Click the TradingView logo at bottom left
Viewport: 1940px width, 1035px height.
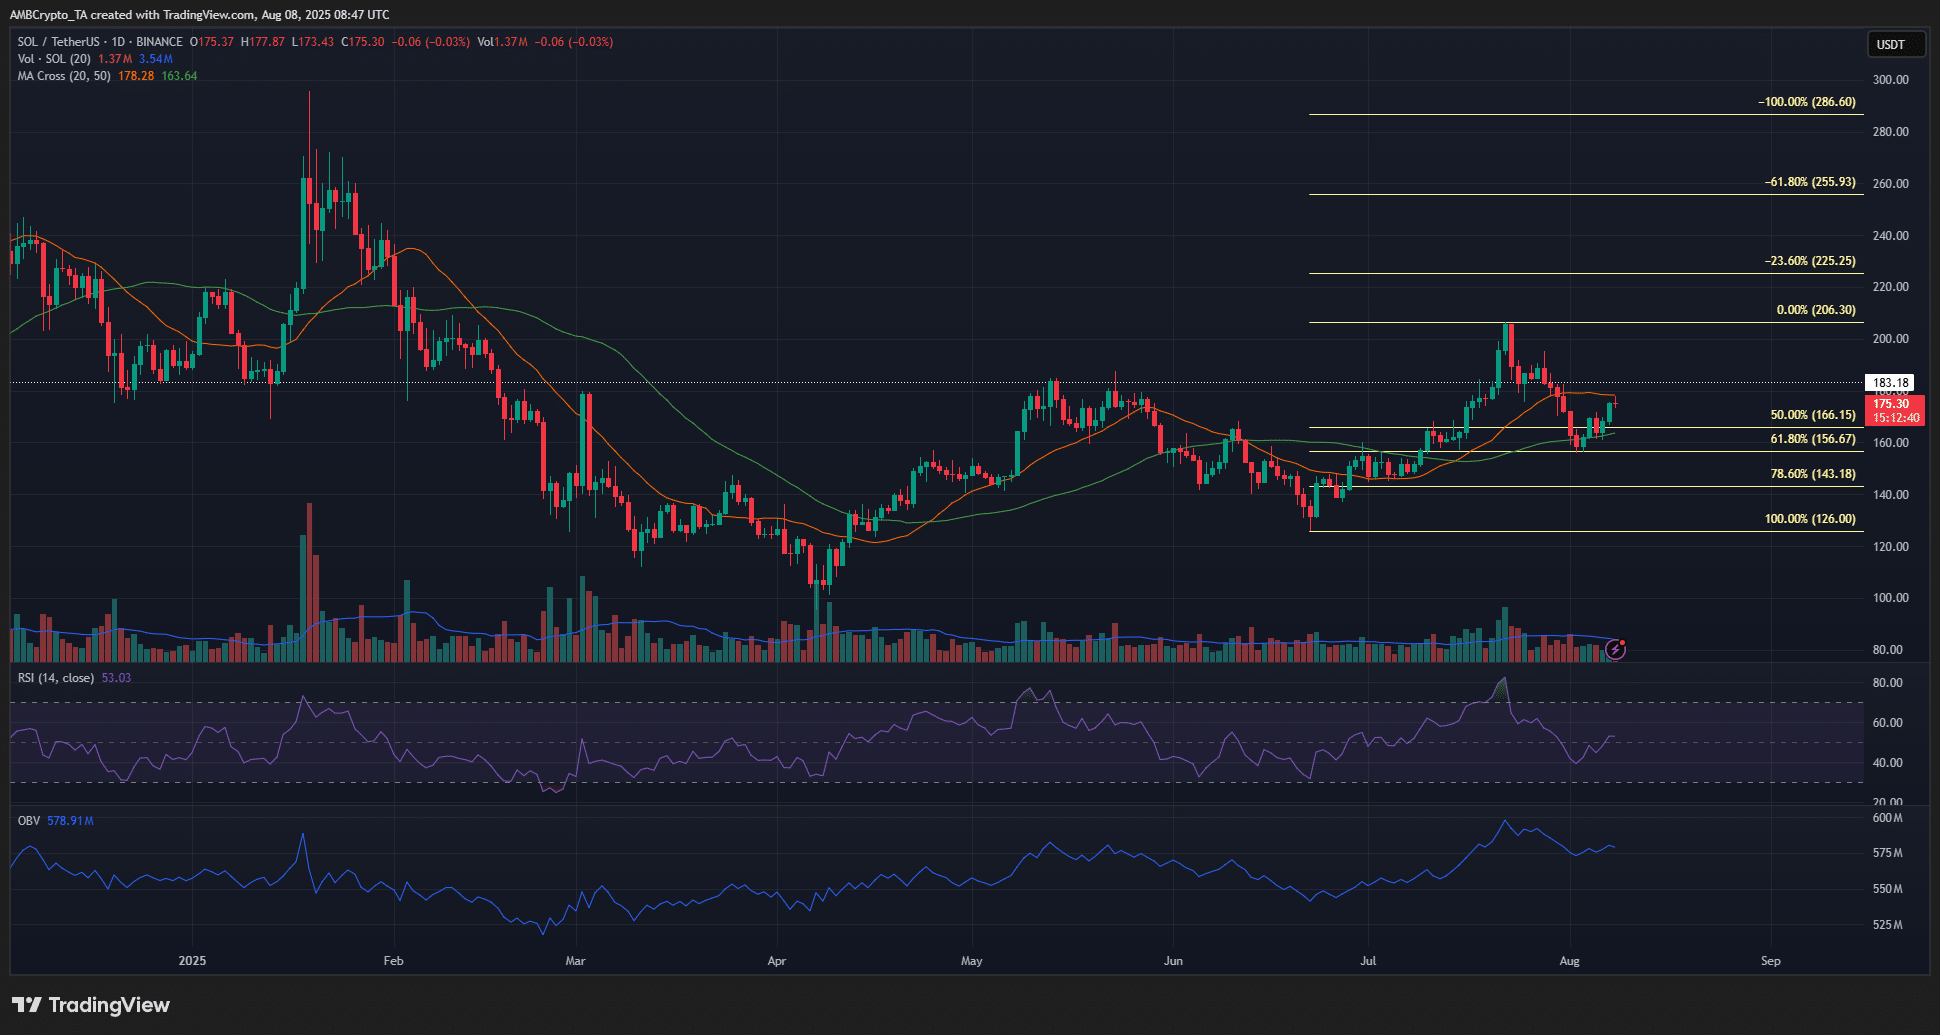90,1005
